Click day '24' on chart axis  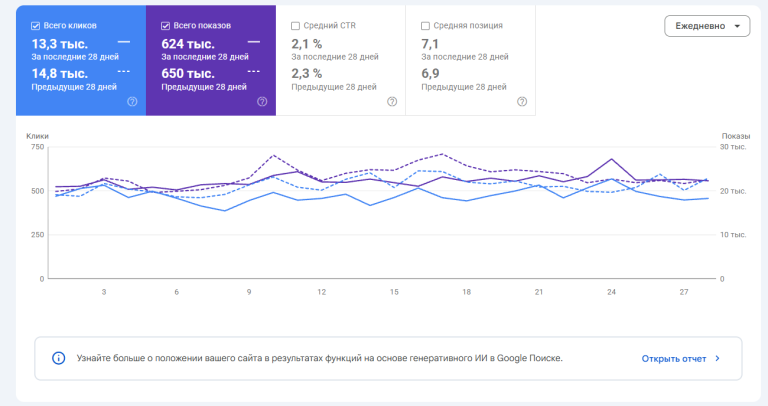click(611, 292)
